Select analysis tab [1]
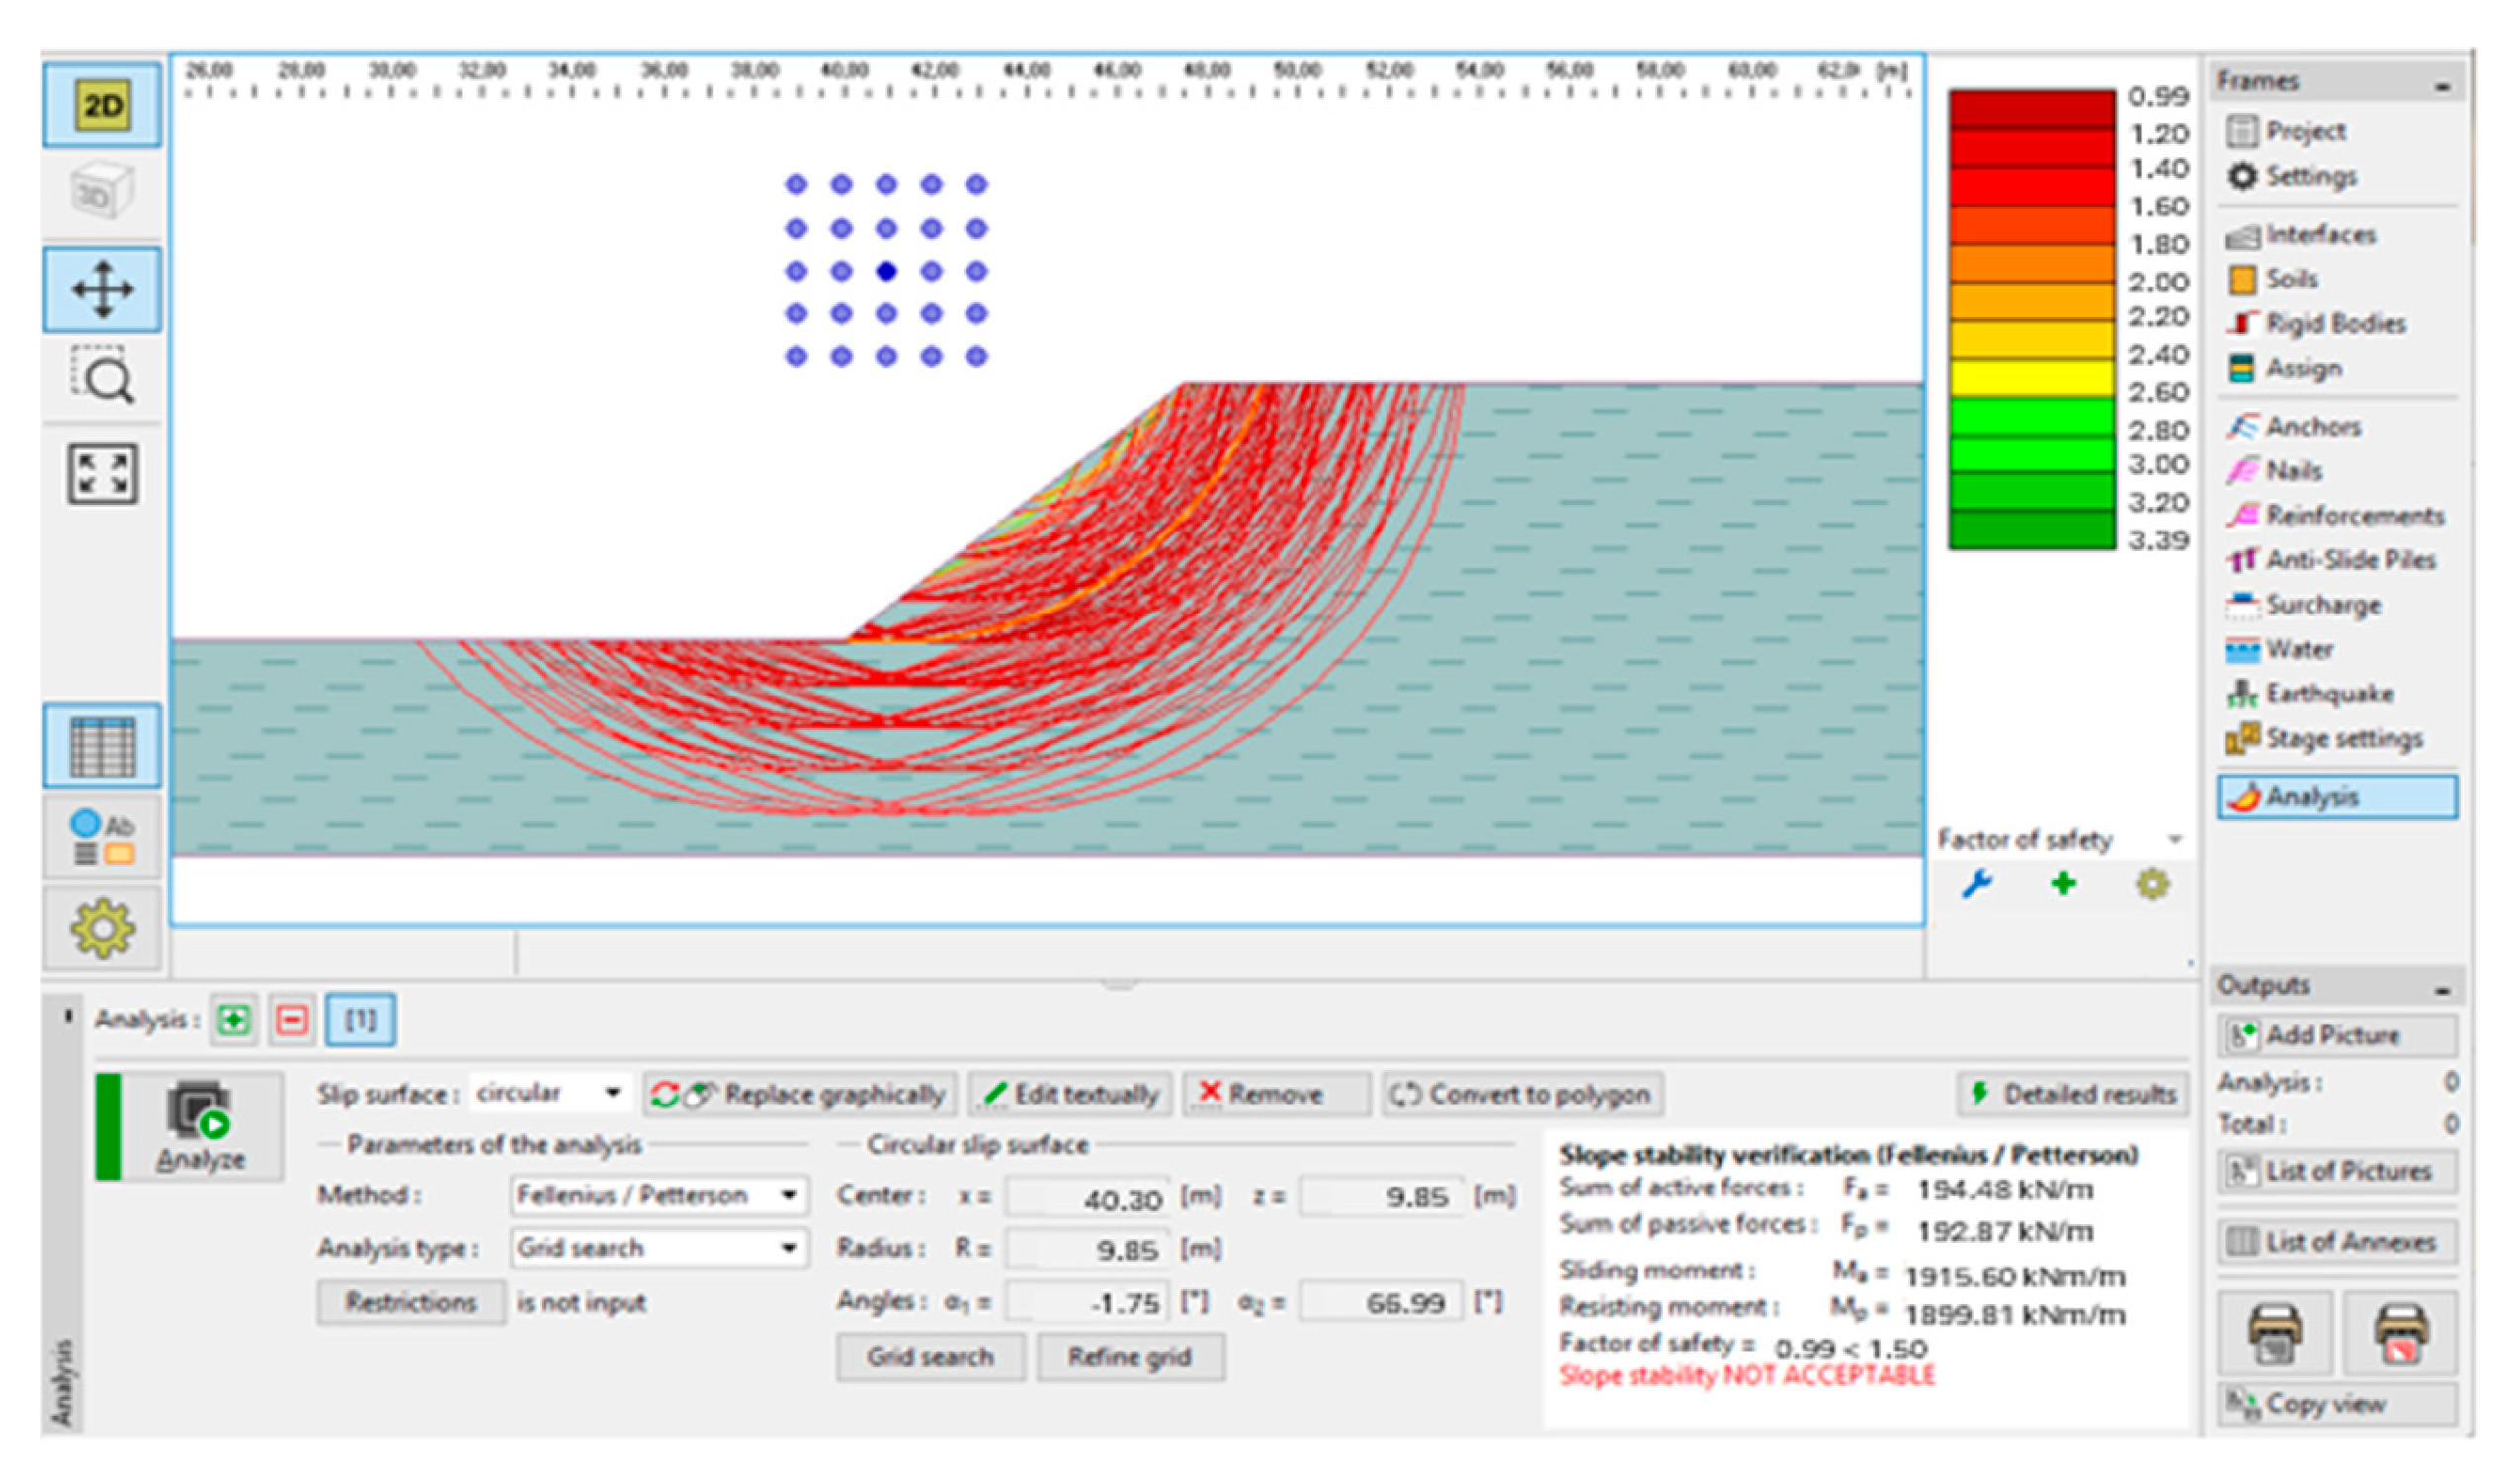 360,1020
